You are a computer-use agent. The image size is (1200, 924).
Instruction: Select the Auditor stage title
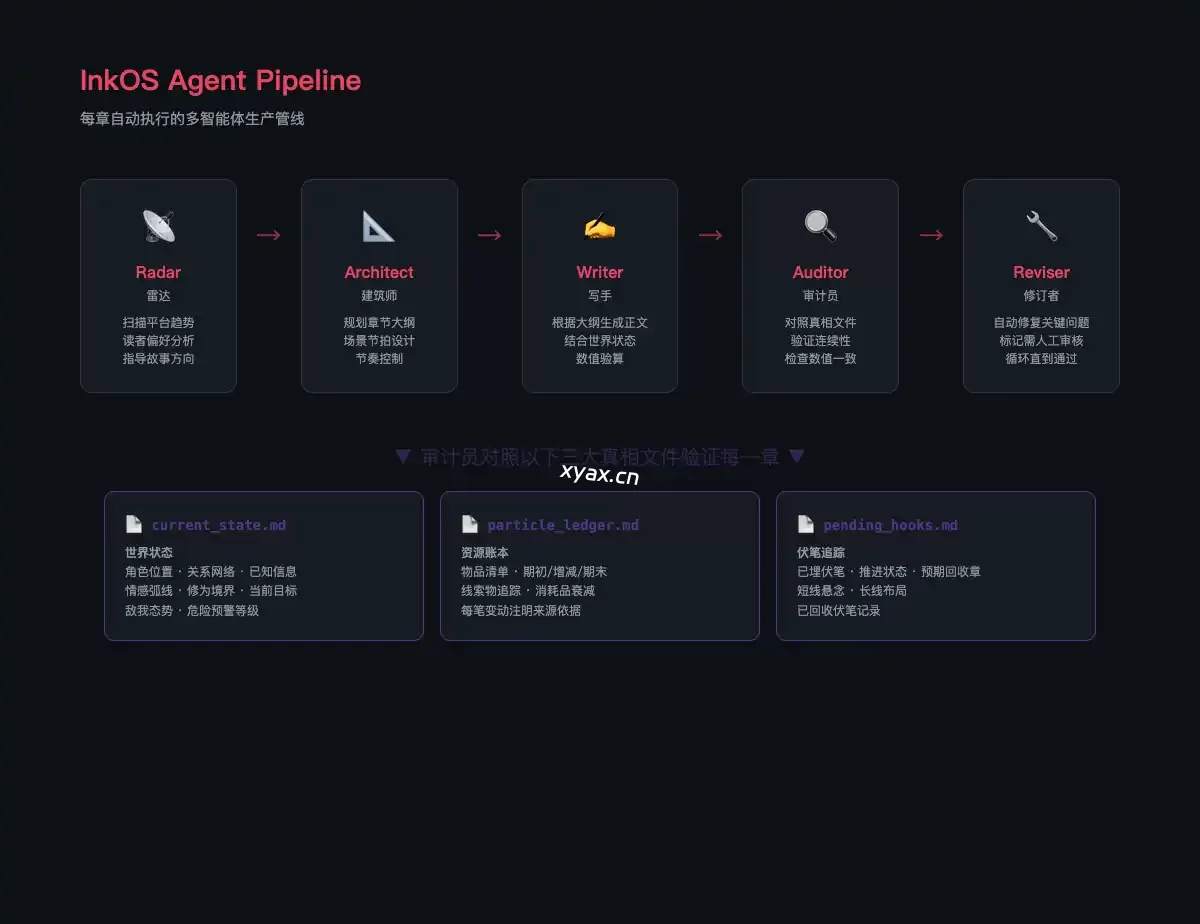820,272
